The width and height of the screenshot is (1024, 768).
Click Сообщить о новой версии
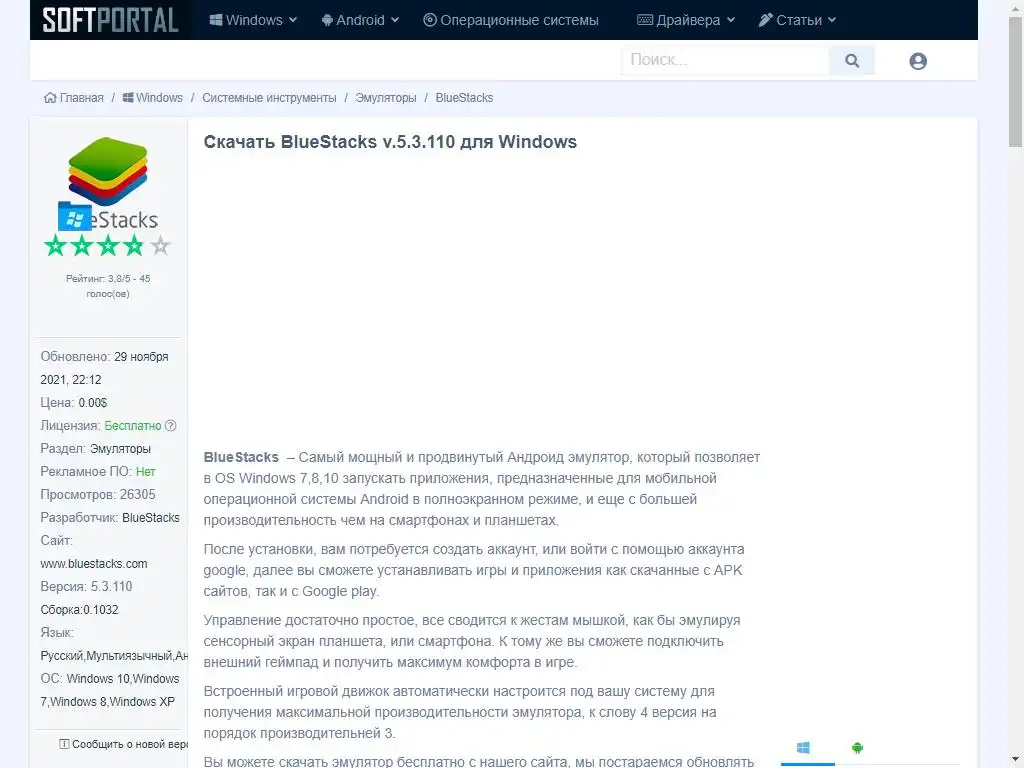pos(123,744)
